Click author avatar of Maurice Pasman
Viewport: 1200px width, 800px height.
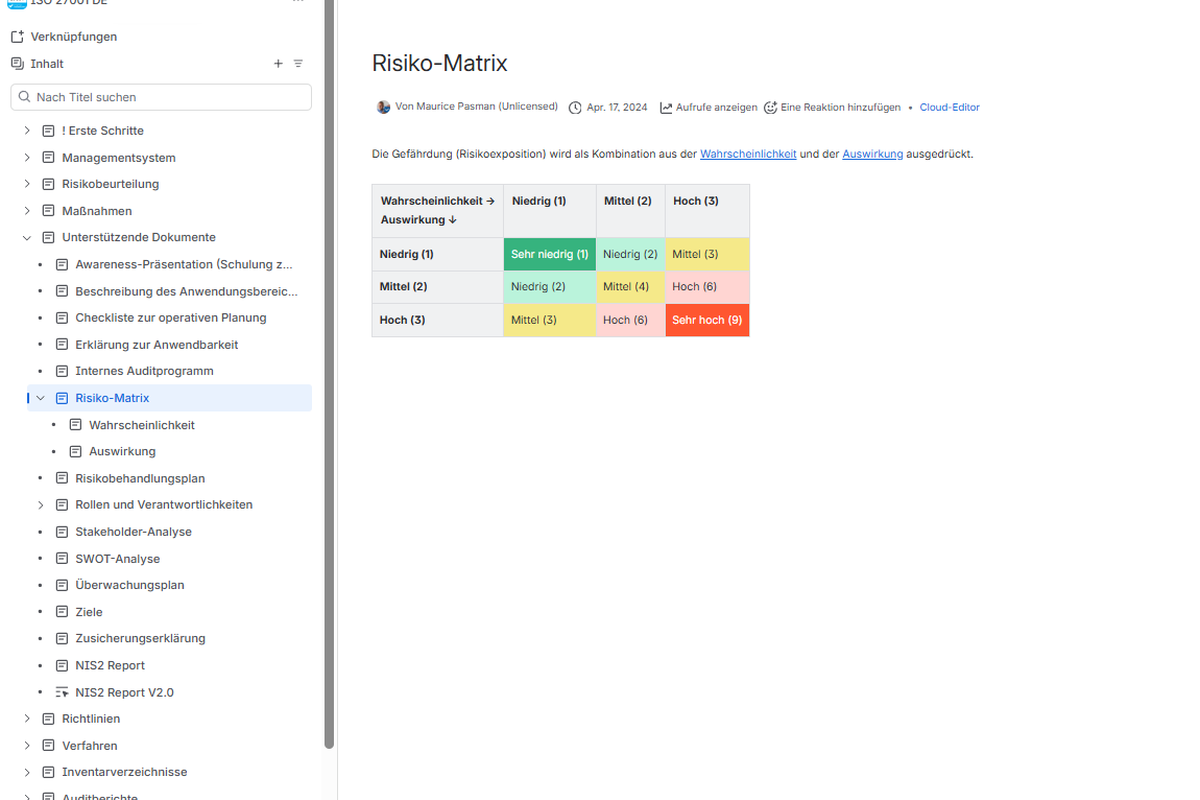[x=383, y=107]
